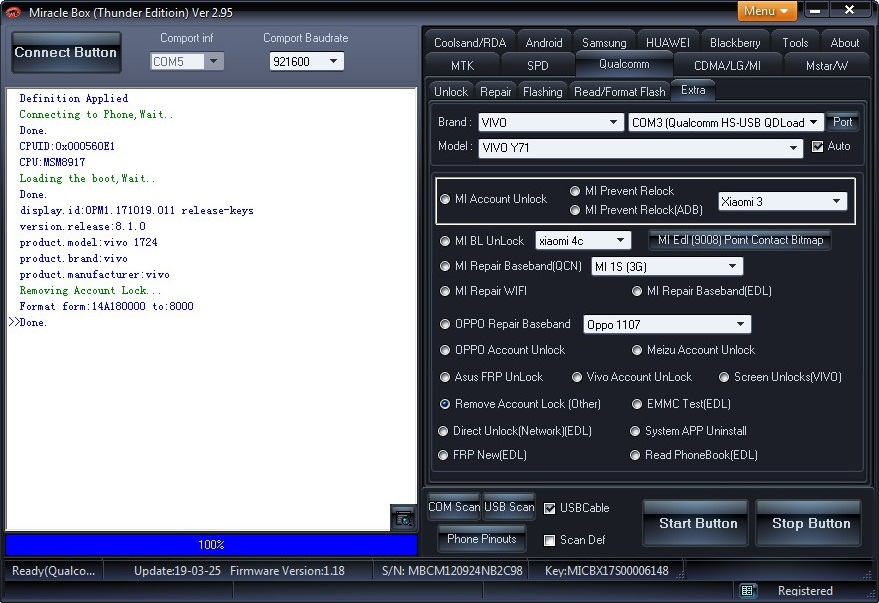Open the Read/Format Flash sub-tab
This screenshot has width=879, height=603.
[x=619, y=91]
